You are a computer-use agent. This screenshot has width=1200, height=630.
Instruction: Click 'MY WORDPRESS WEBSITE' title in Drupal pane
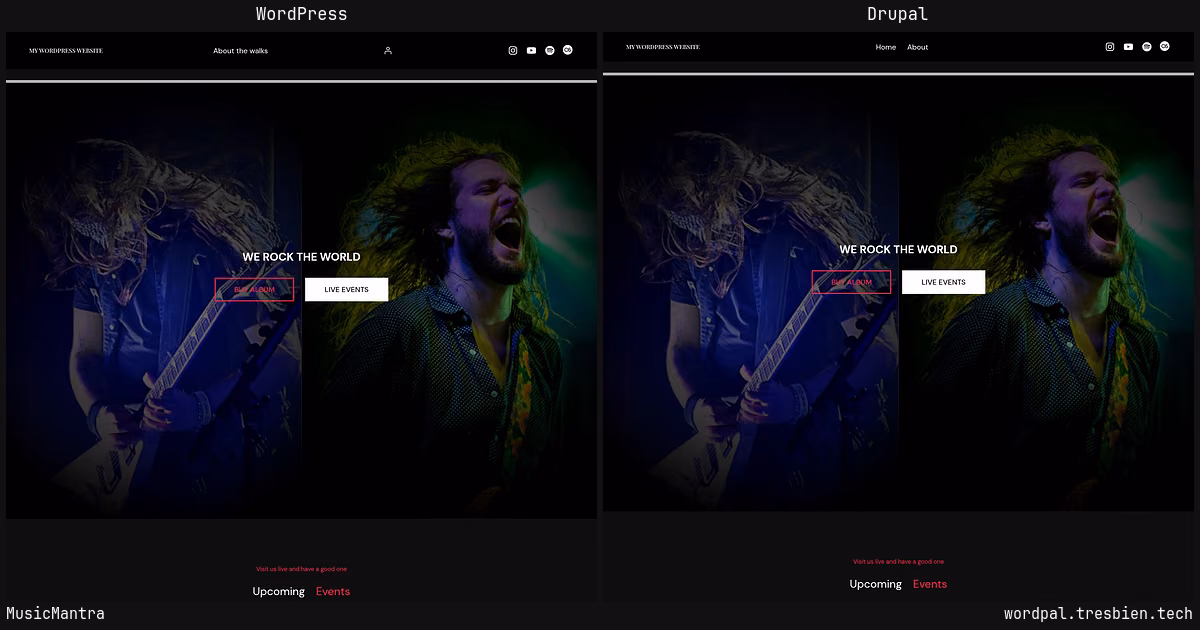coord(663,47)
